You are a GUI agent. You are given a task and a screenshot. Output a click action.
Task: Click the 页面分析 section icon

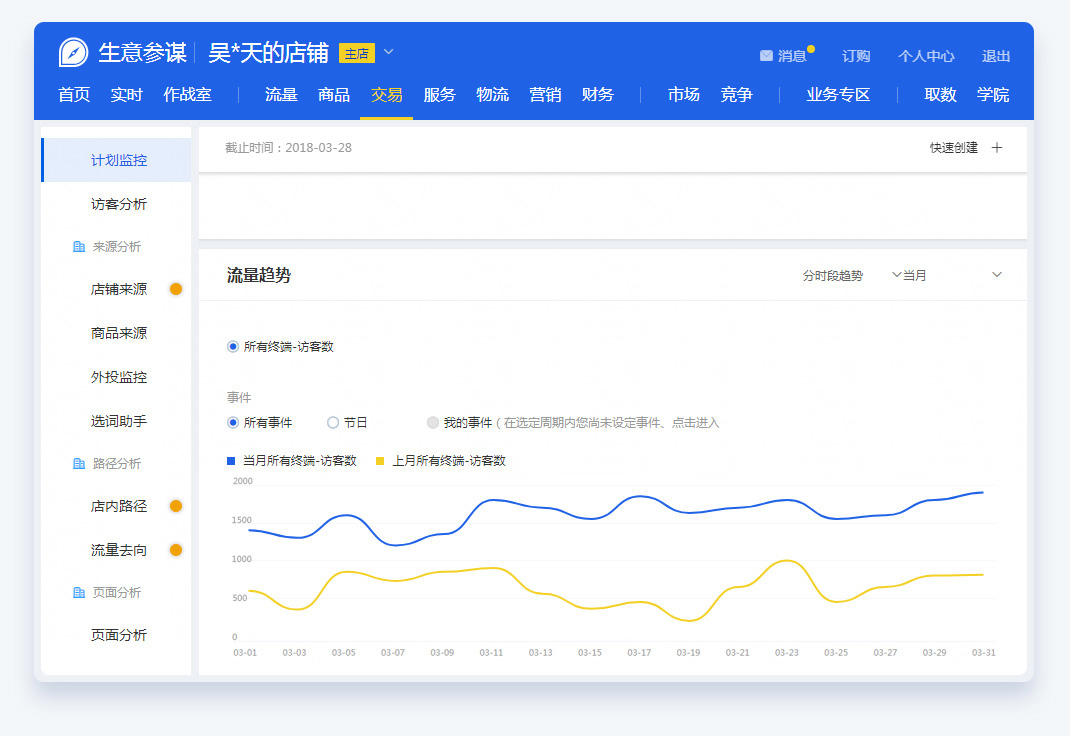pyautogui.click(x=79, y=593)
